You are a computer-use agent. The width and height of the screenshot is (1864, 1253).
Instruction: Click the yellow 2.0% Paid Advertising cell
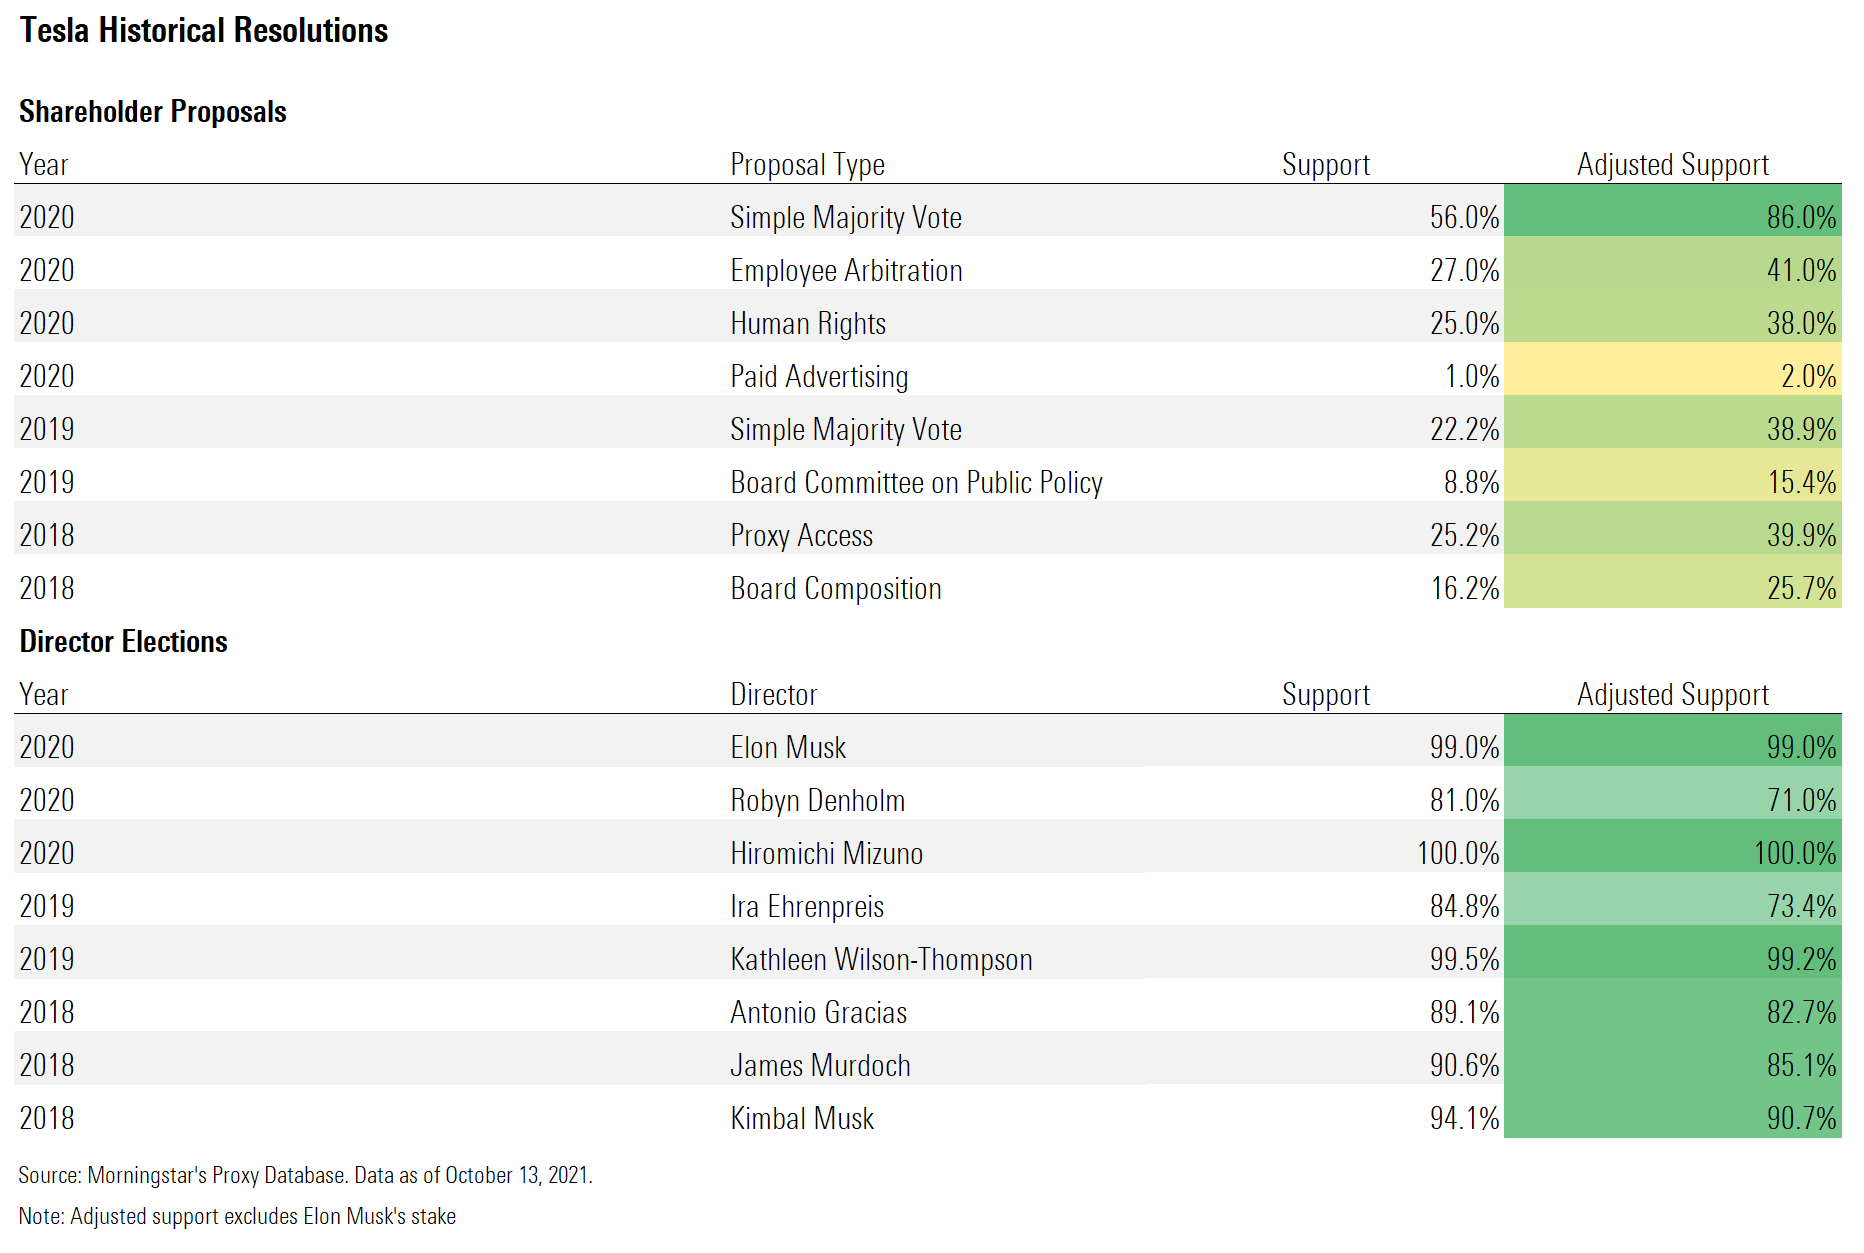[x=1672, y=377]
